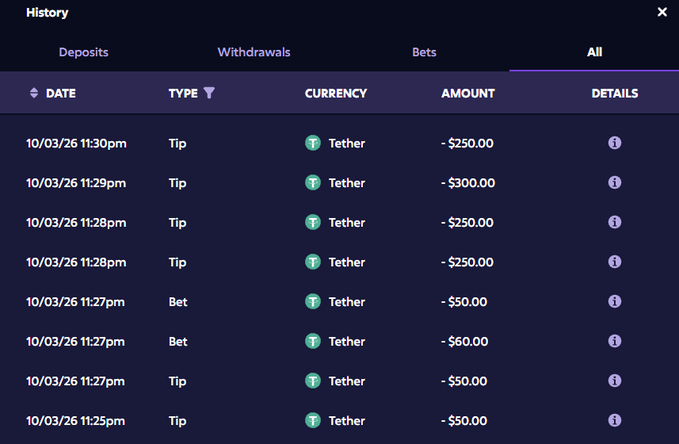The height and width of the screenshot is (444, 679).
Task: Click the - $50.00 amount of the 11:27pm Tip
Action: pyautogui.click(x=464, y=381)
